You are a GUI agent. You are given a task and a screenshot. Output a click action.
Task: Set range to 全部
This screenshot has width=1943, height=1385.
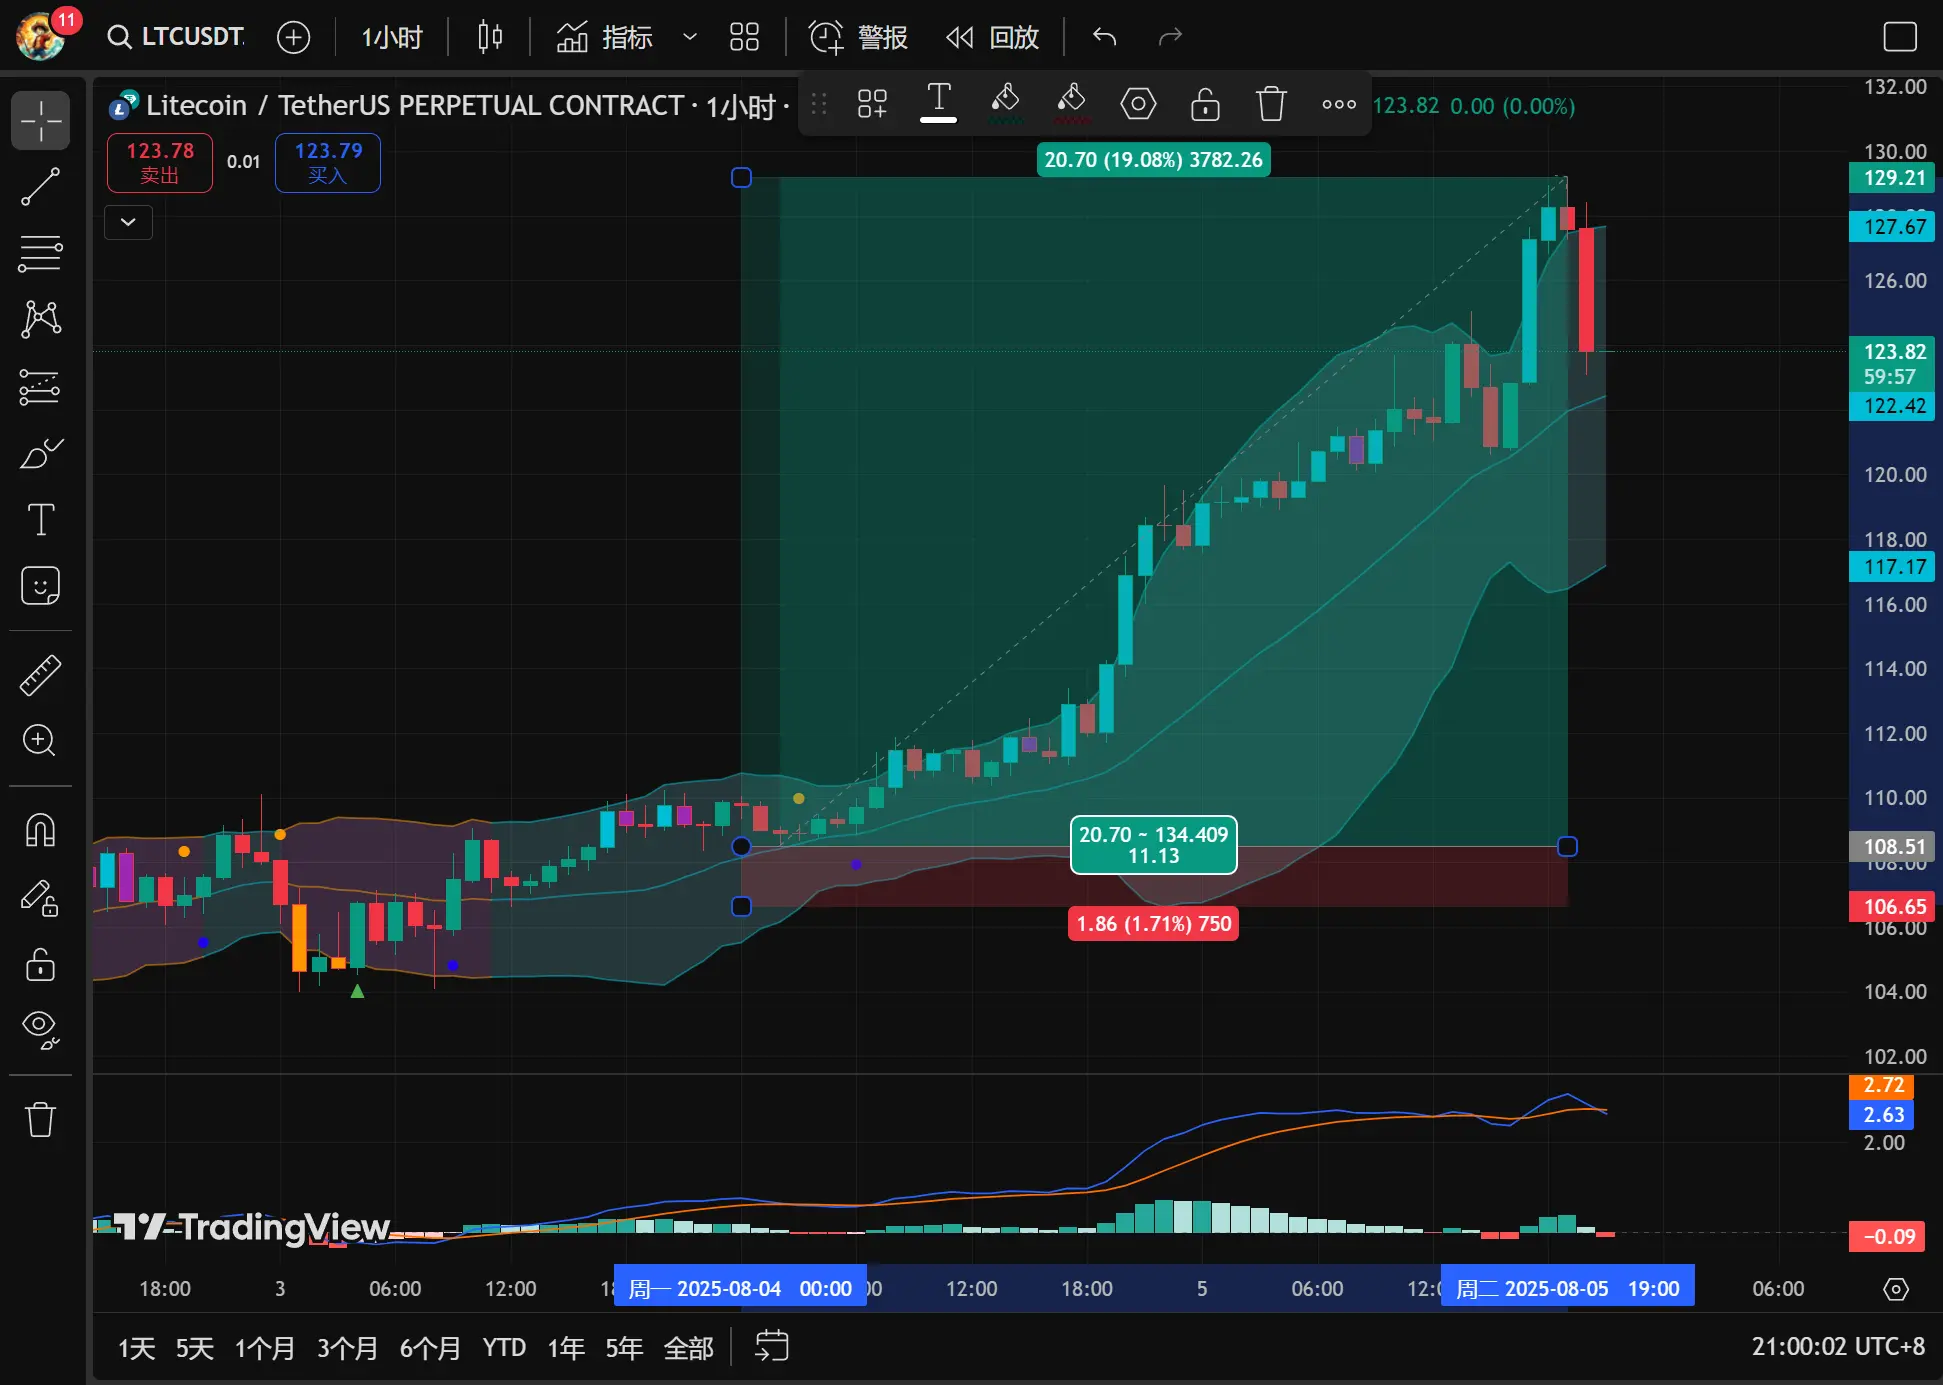coord(689,1348)
